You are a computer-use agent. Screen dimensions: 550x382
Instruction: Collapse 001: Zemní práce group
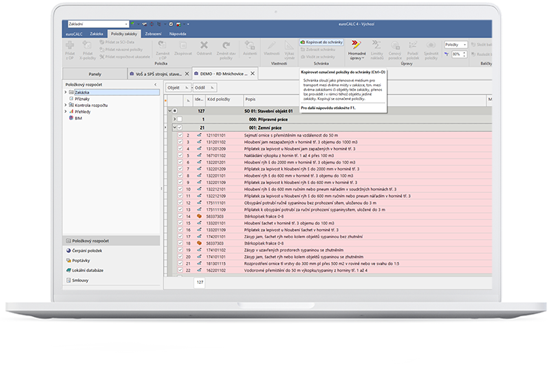tap(175, 127)
